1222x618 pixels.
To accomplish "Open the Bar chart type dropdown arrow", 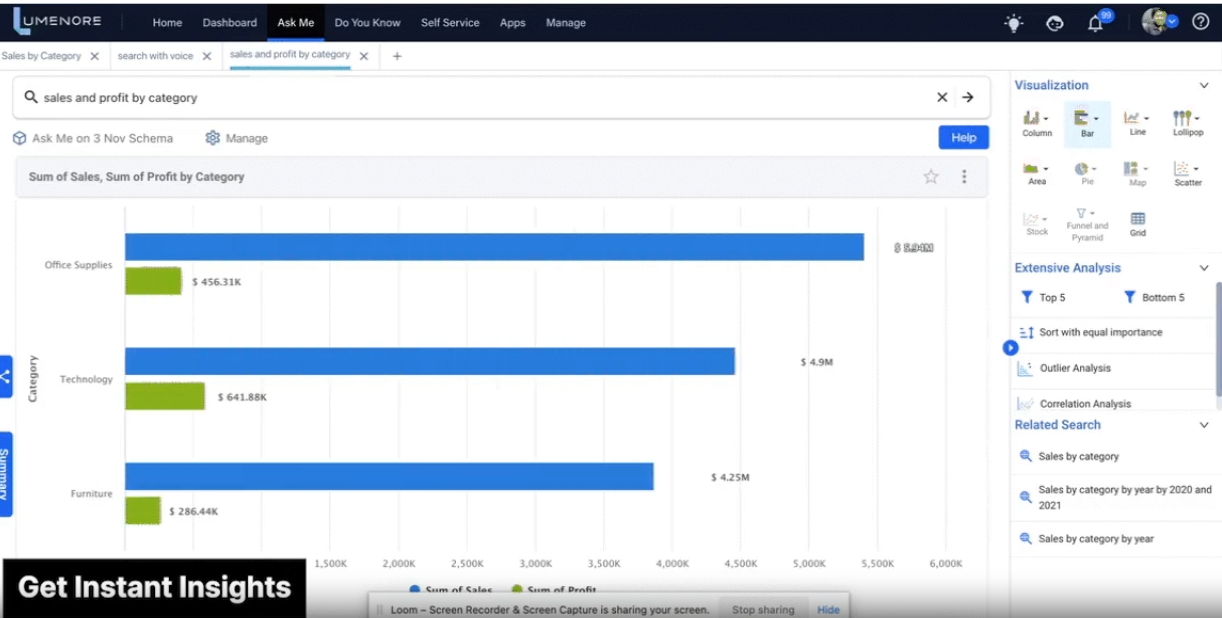I will click(1098, 118).
